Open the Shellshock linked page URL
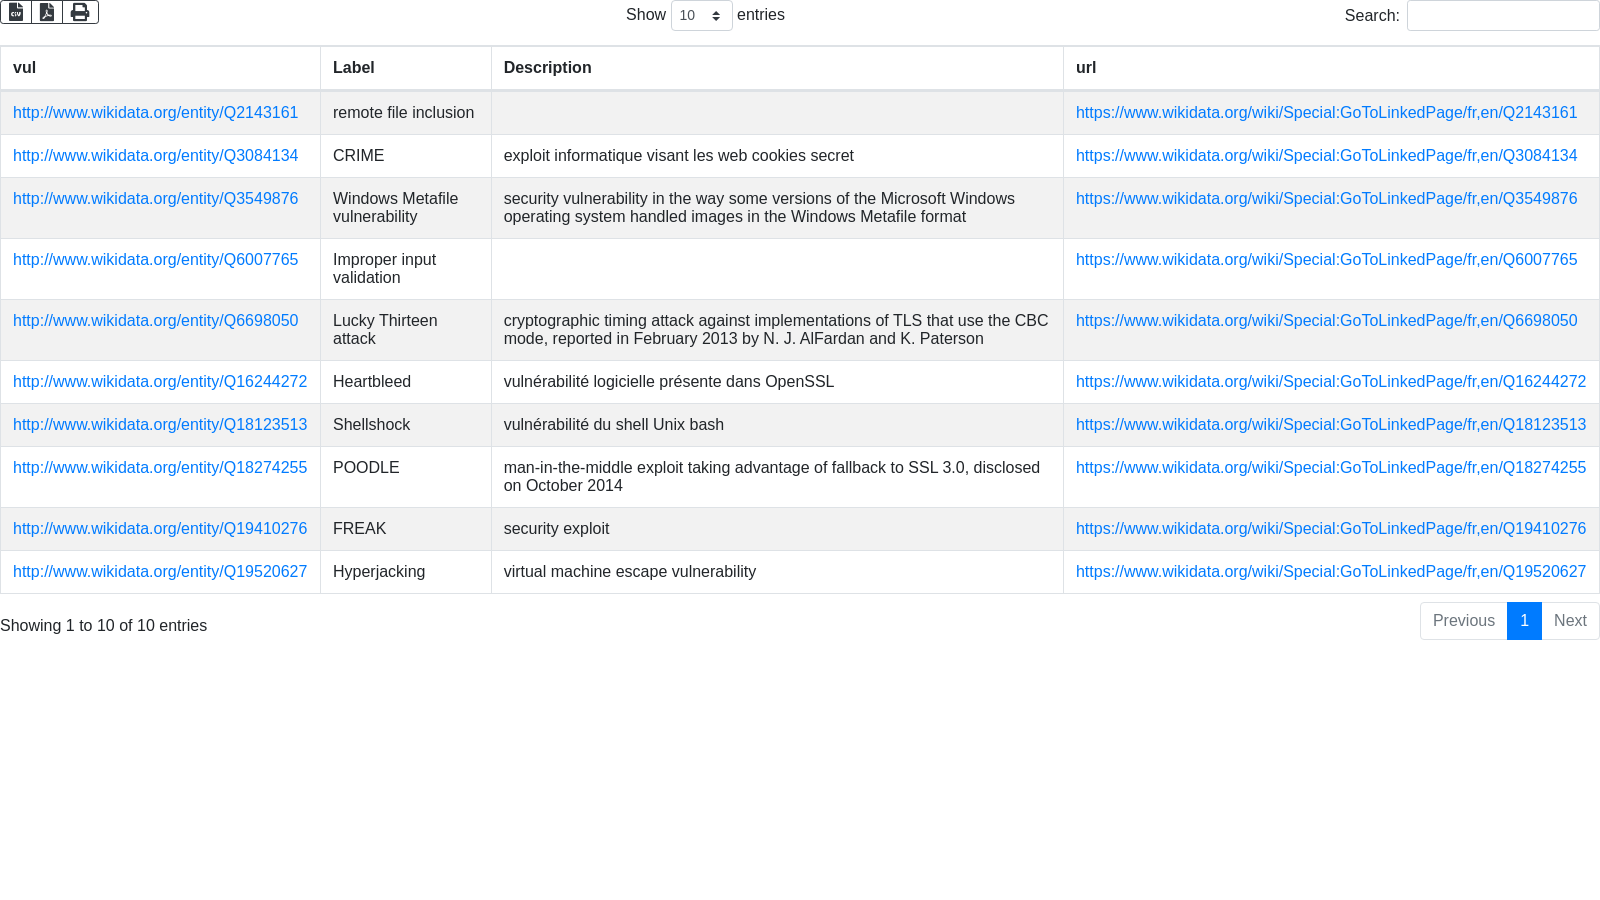This screenshot has width=1600, height=900. (1330, 425)
